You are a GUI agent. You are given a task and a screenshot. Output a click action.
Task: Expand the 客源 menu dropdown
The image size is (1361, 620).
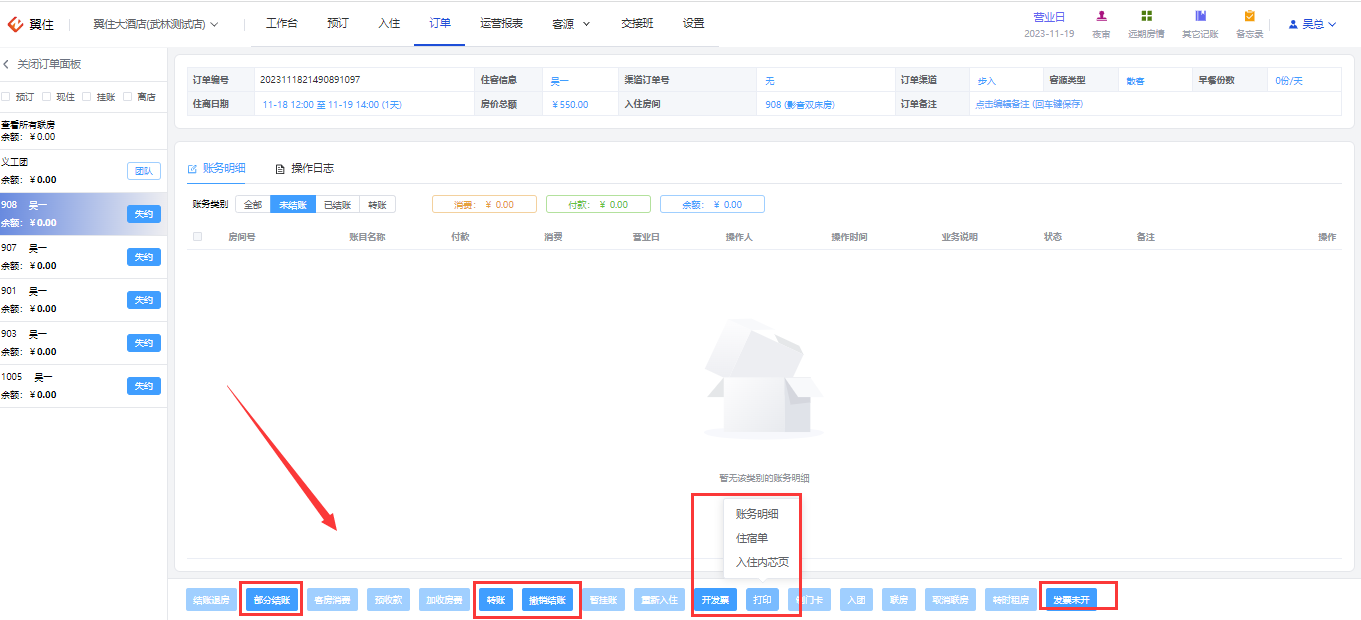click(x=570, y=24)
